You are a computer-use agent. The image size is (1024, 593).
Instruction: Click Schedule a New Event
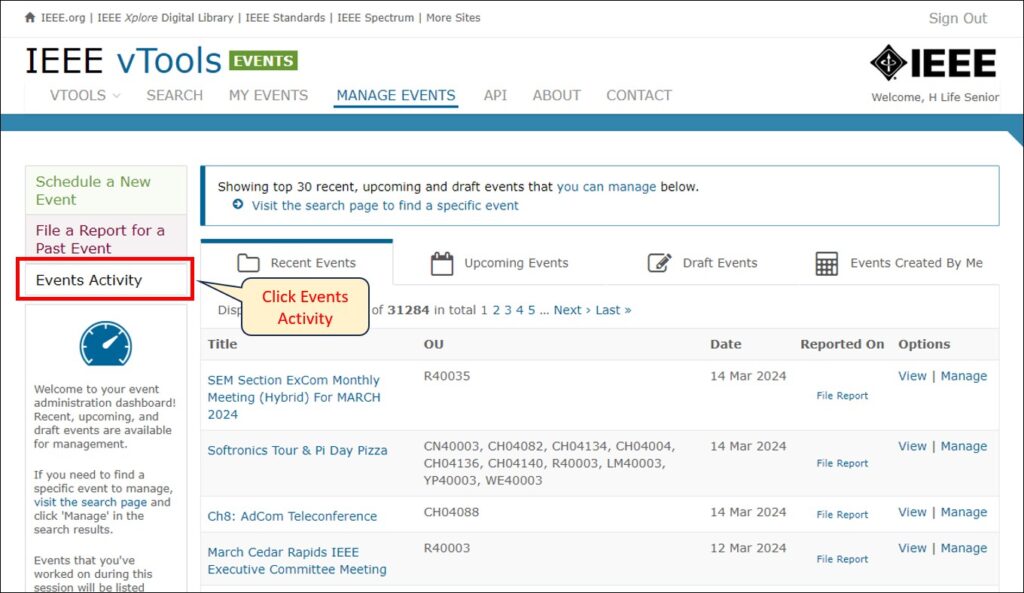pyautogui.click(x=106, y=190)
